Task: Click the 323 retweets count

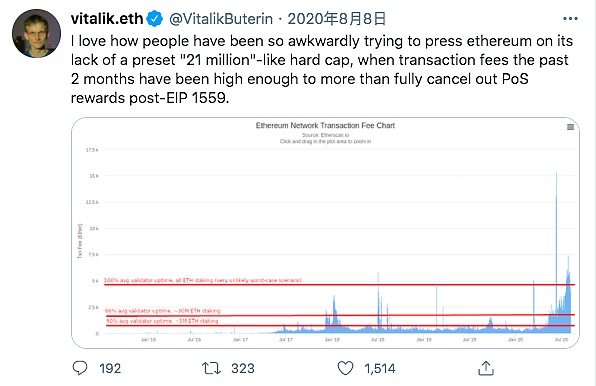Action: (243, 369)
